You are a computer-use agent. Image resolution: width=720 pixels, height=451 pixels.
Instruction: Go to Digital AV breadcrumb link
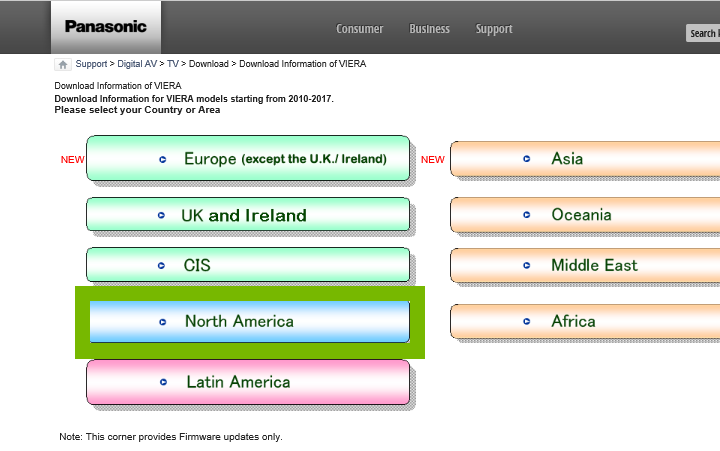pos(137,64)
